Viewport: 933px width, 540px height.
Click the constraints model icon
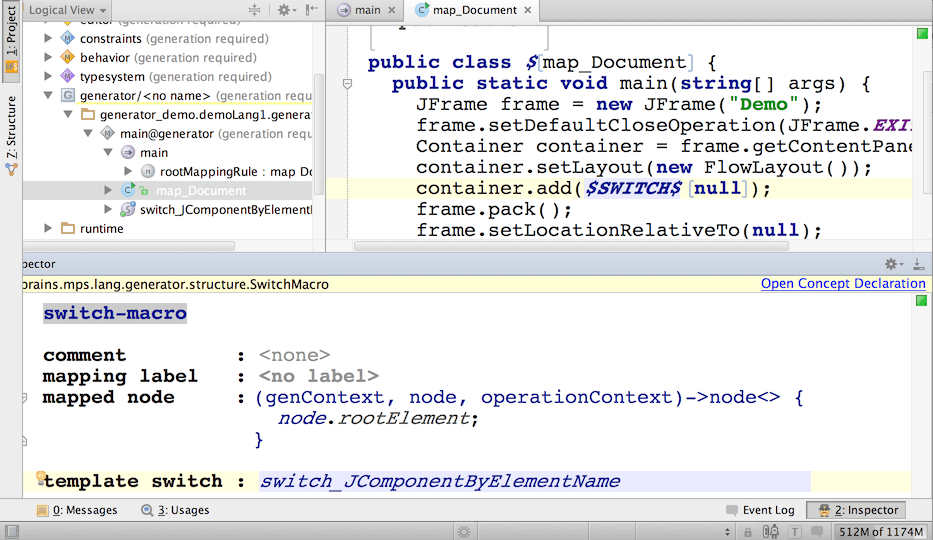pyautogui.click(x=68, y=38)
